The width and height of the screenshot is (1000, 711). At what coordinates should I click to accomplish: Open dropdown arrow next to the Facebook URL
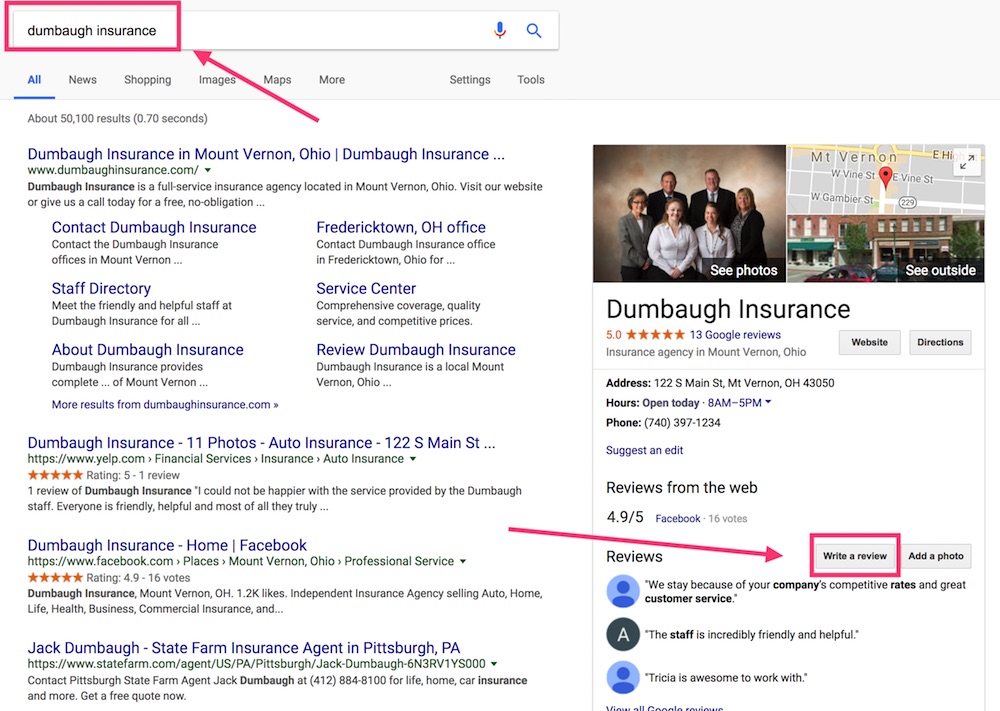pyautogui.click(x=463, y=562)
